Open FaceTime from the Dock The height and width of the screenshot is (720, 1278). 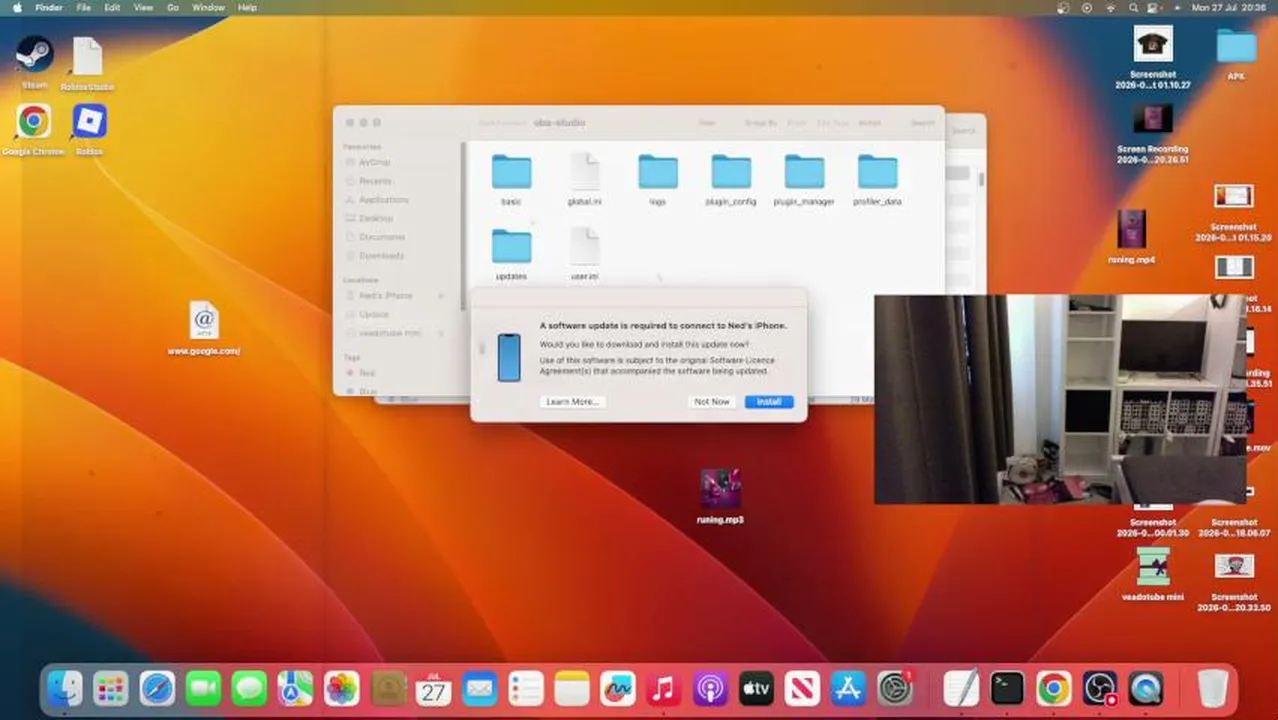click(203, 688)
